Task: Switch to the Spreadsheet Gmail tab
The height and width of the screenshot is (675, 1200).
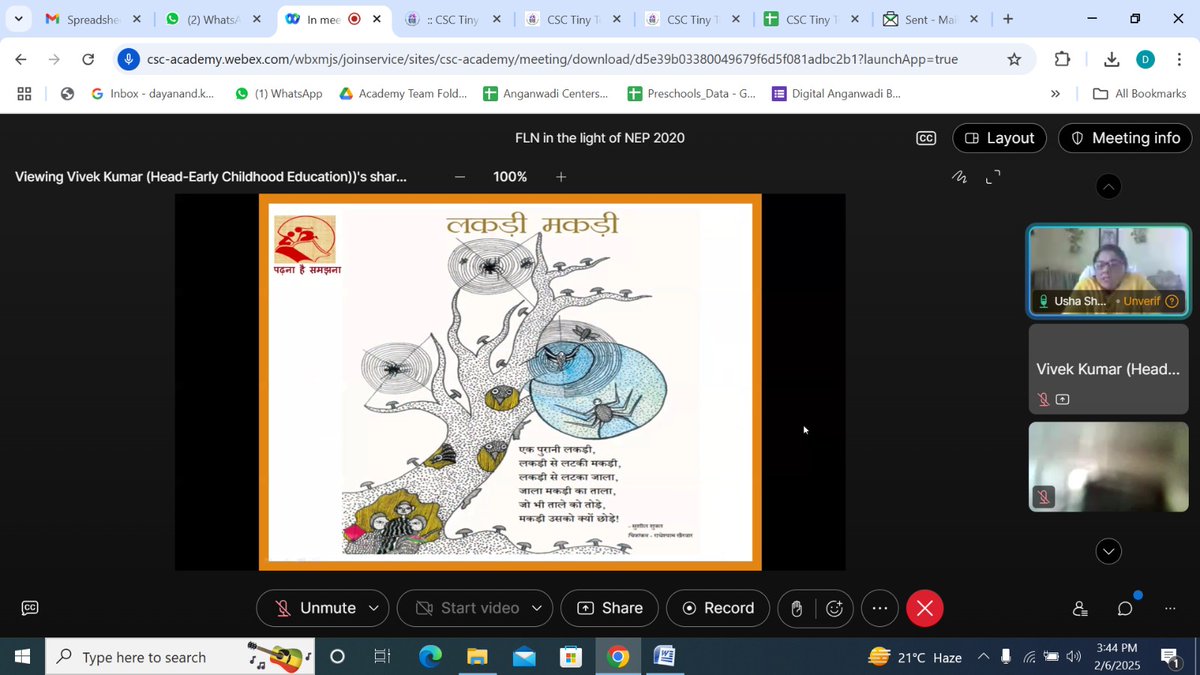Action: 93,19
